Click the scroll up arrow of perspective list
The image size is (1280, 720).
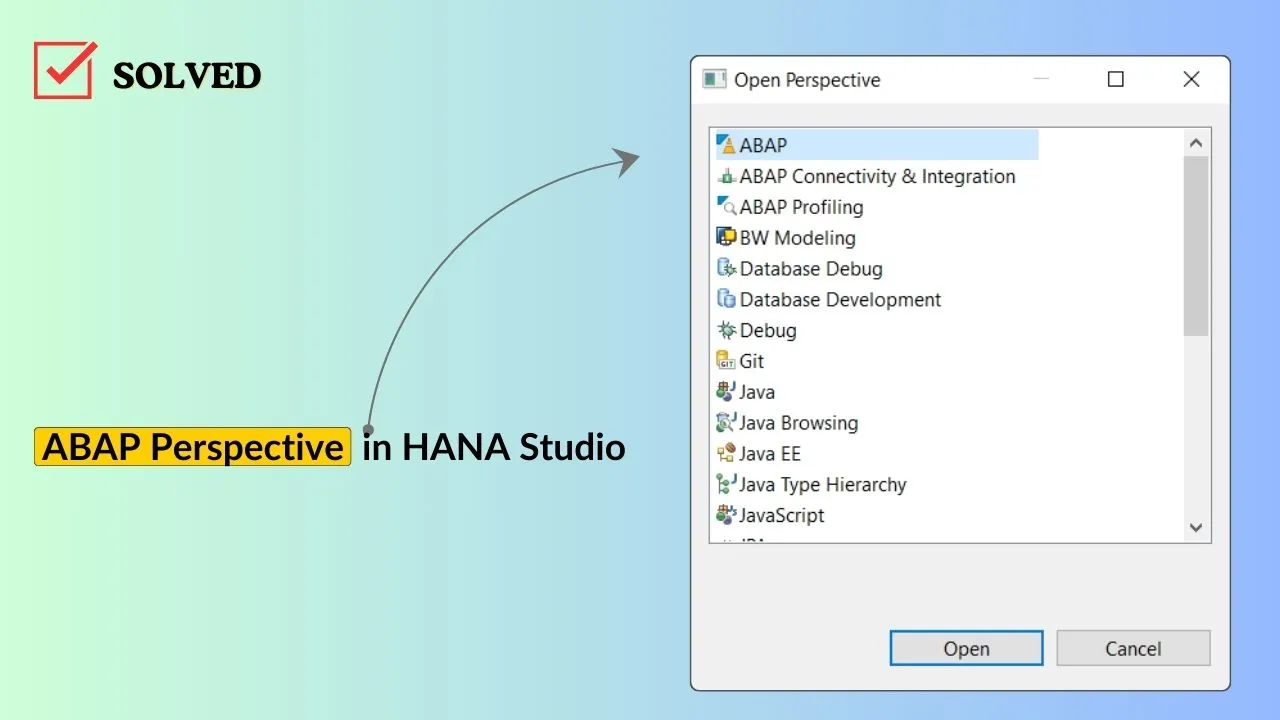click(x=1196, y=143)
